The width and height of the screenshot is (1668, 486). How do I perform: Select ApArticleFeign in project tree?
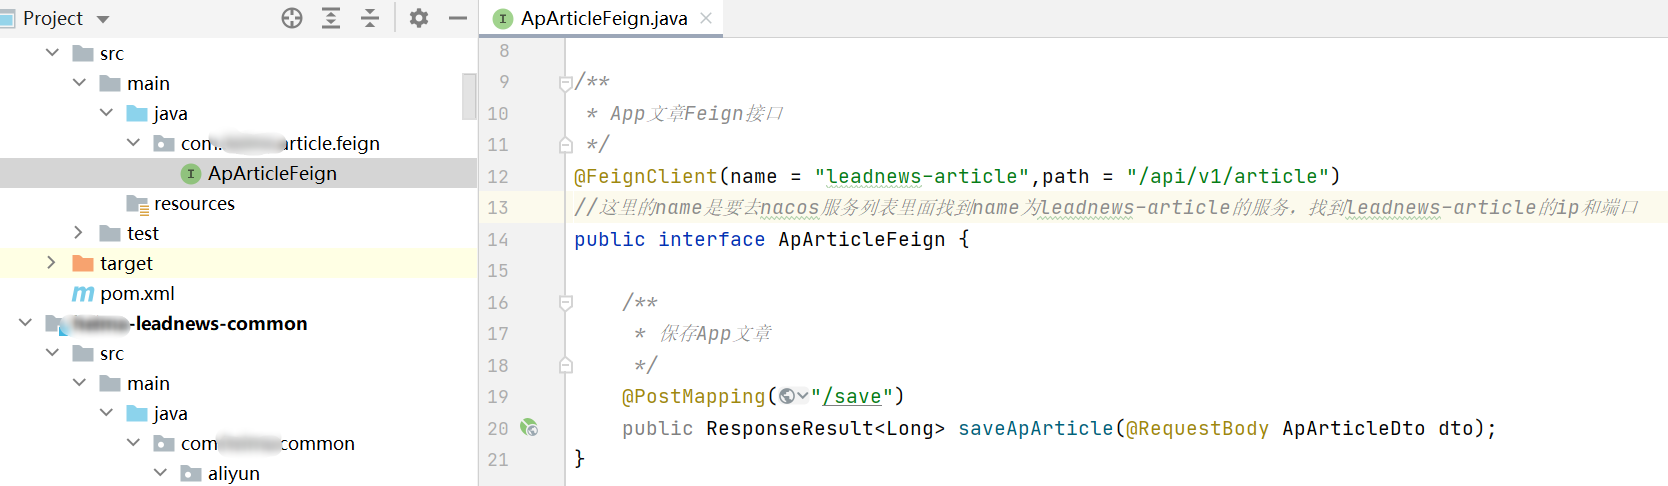[272, 174]
